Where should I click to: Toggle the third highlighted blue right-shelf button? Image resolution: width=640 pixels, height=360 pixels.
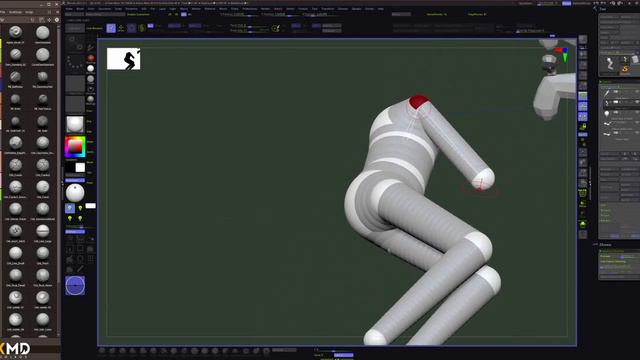pos(583,117)
